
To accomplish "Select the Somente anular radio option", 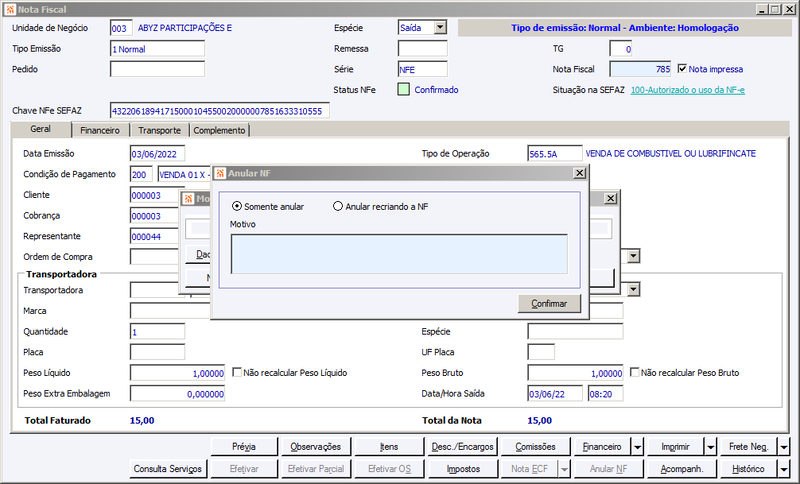I will pyautogui.click(x=237, y=206).
